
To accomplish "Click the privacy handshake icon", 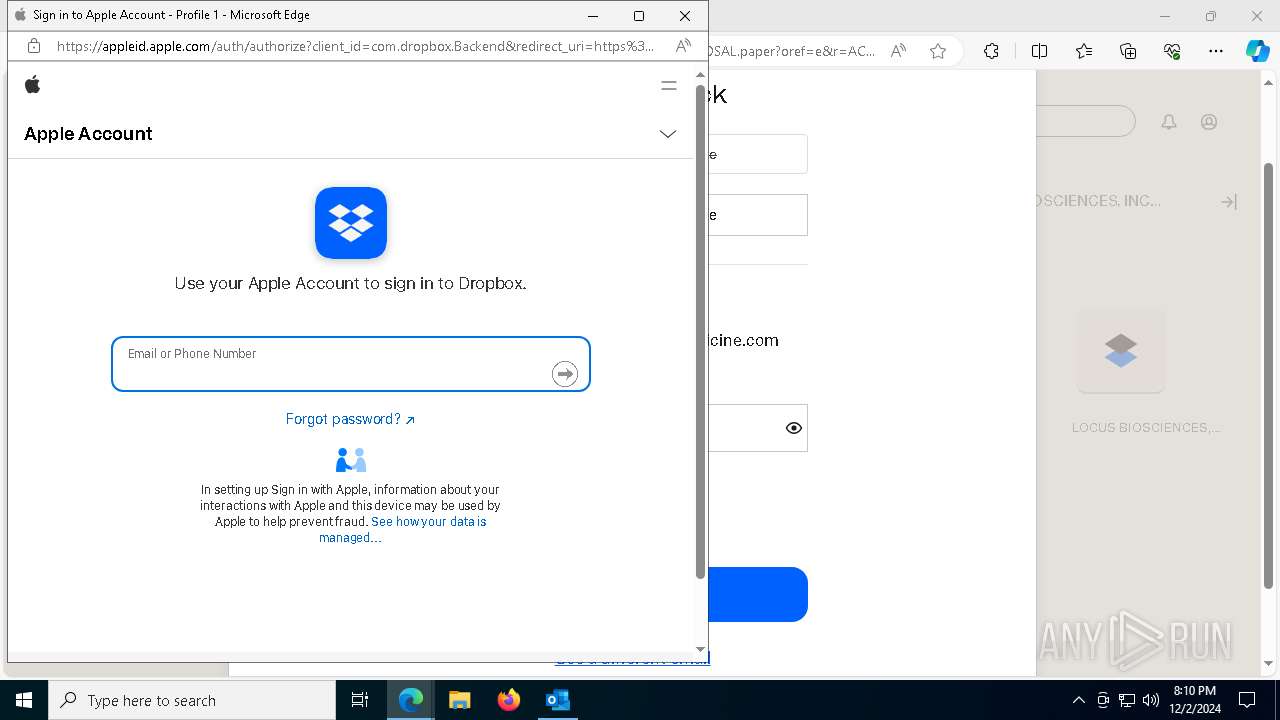I will point(351,460).
